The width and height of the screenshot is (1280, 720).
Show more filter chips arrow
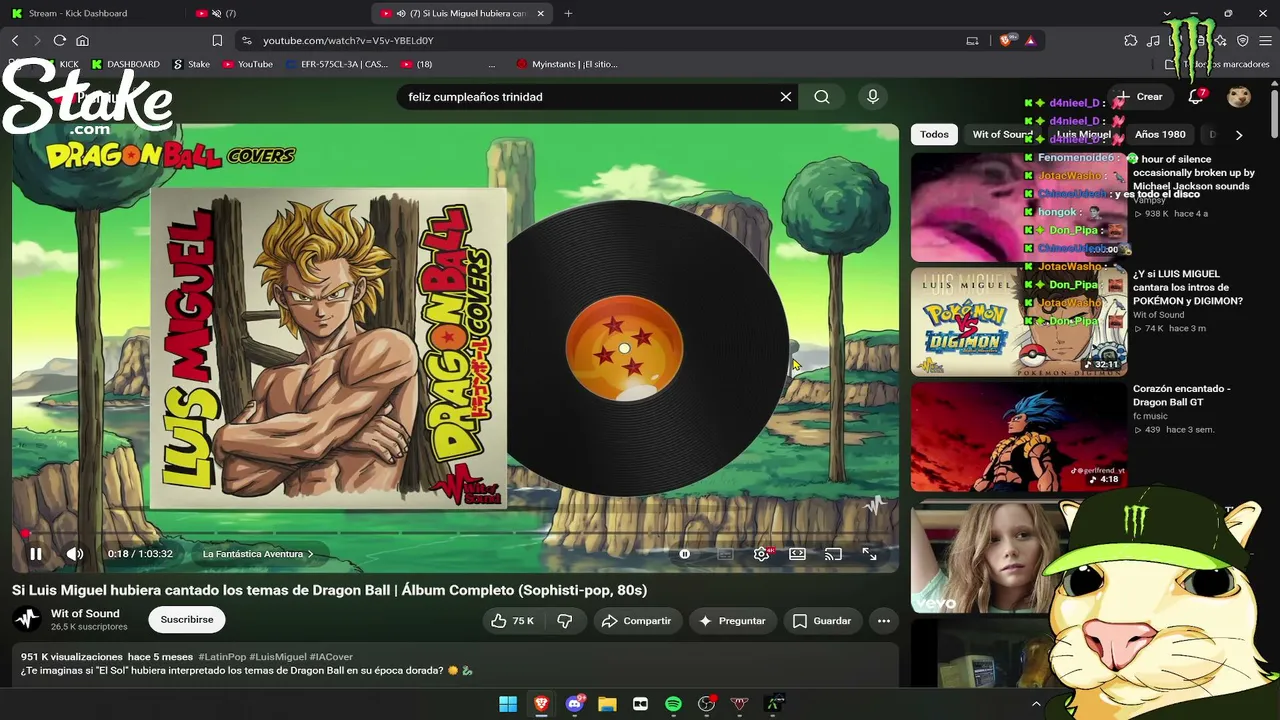click(x=1239, y=134)
